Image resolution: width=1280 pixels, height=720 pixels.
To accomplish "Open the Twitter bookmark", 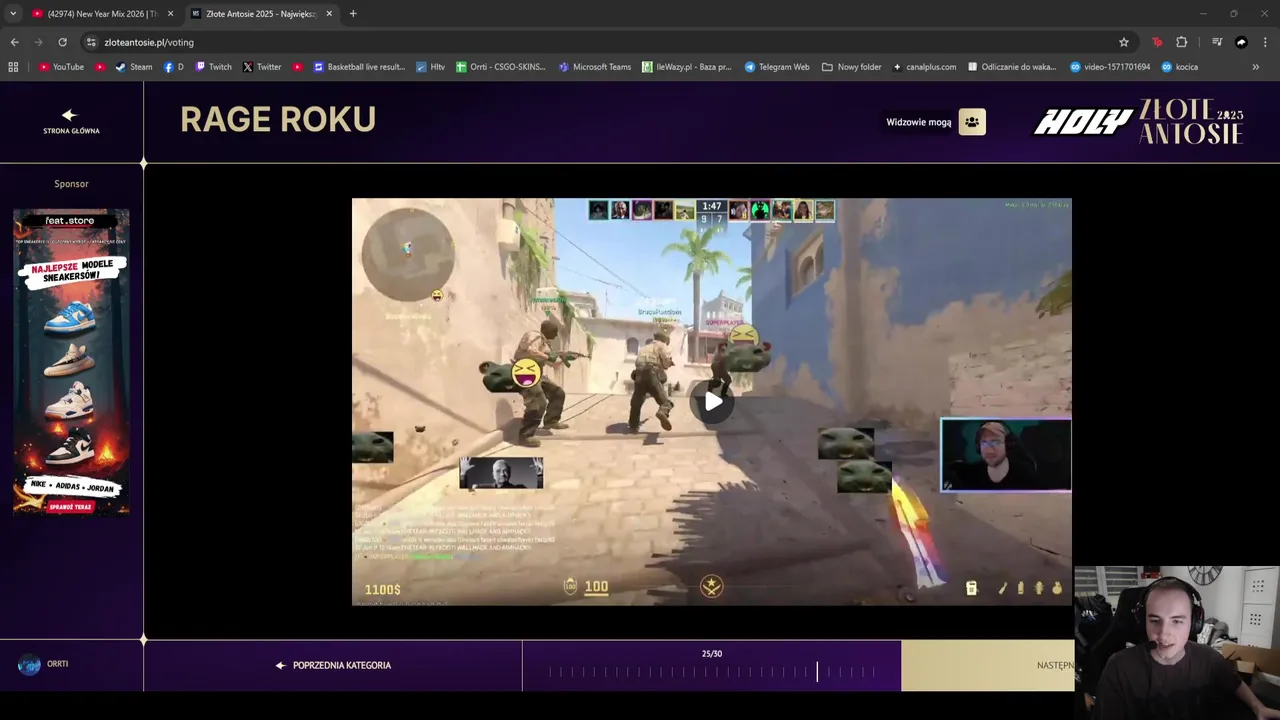I will pyautogui.click(x=262, y=67).
